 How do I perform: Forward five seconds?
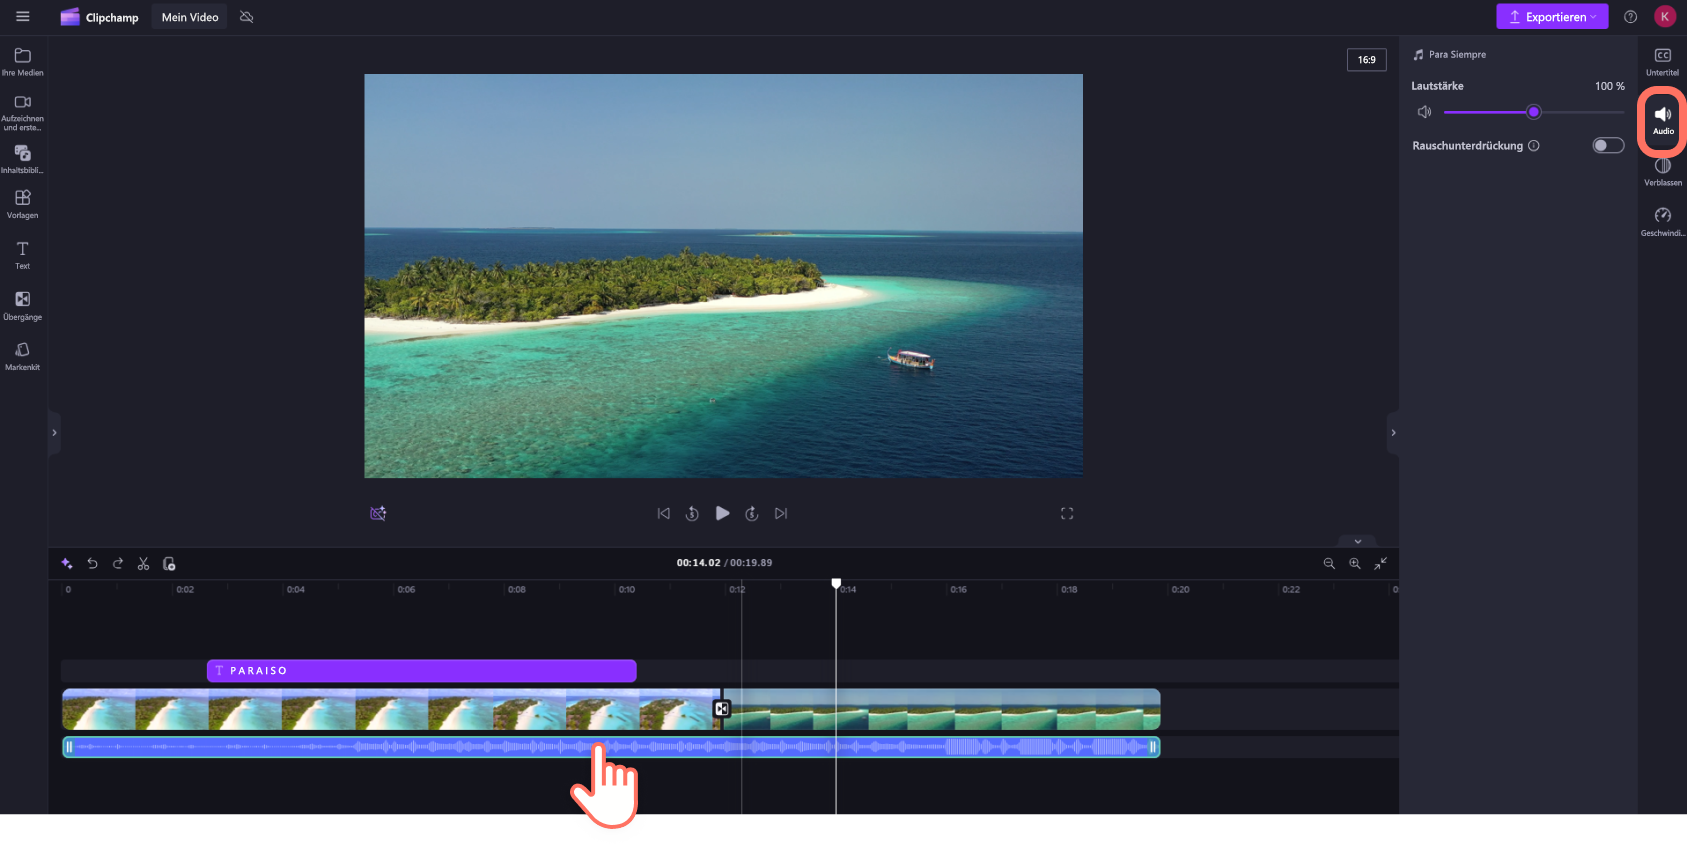click(x=752, y=513)
